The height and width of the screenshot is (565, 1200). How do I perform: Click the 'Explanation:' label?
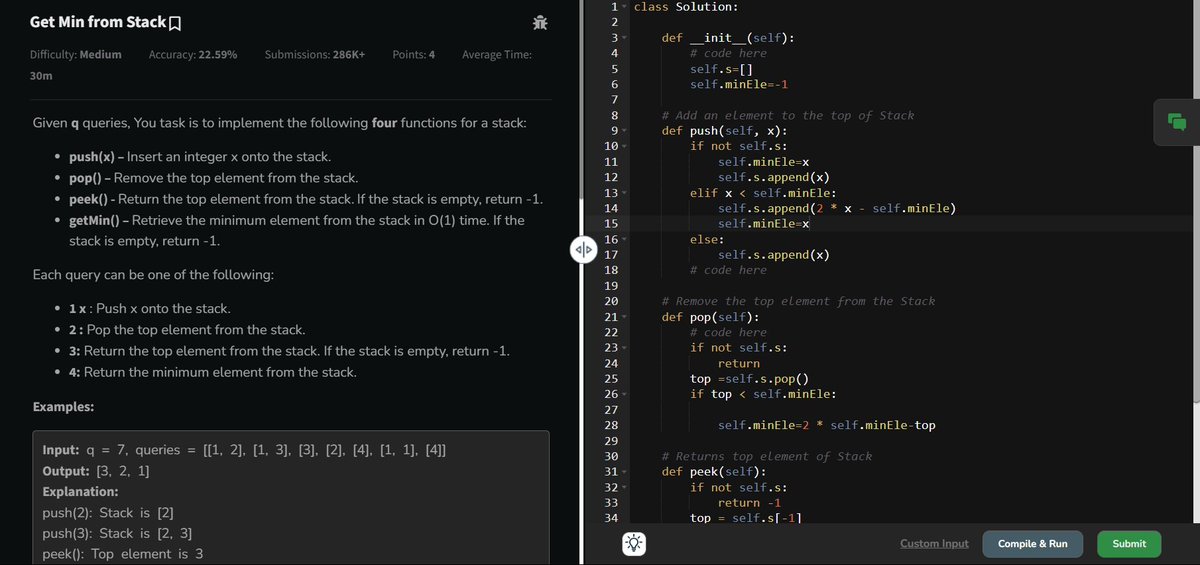(80, 492)
